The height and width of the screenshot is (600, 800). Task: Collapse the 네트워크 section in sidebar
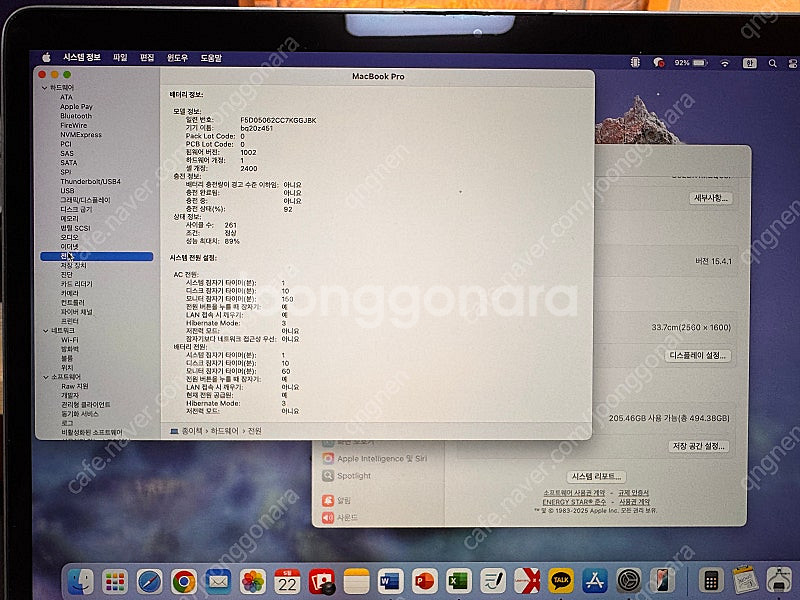point(45,331)
